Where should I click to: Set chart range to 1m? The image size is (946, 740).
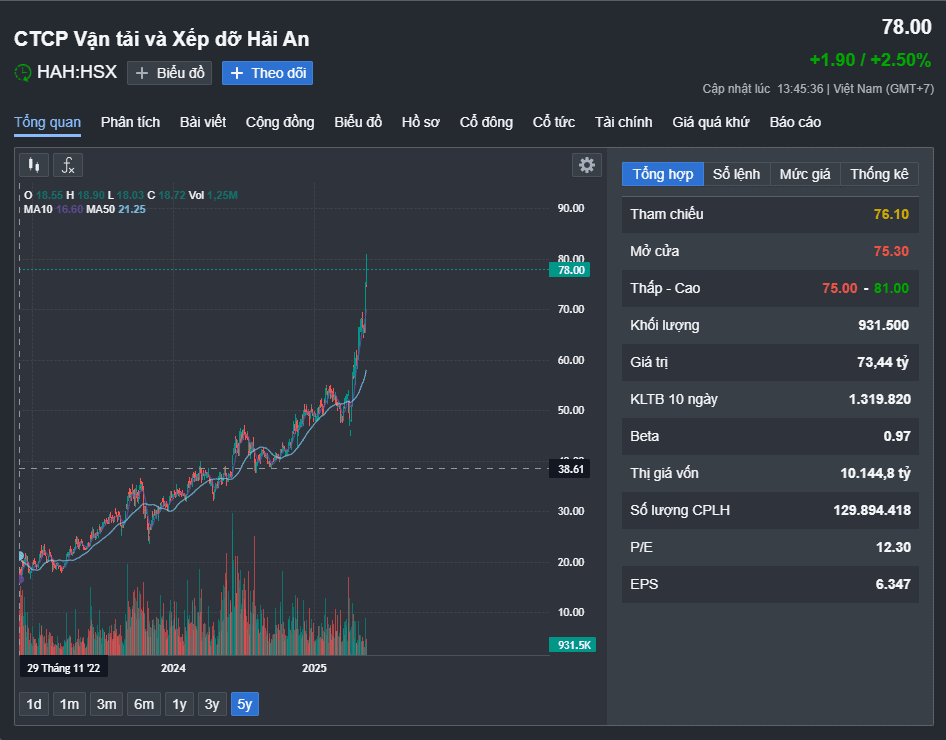[x=69, y=704]
